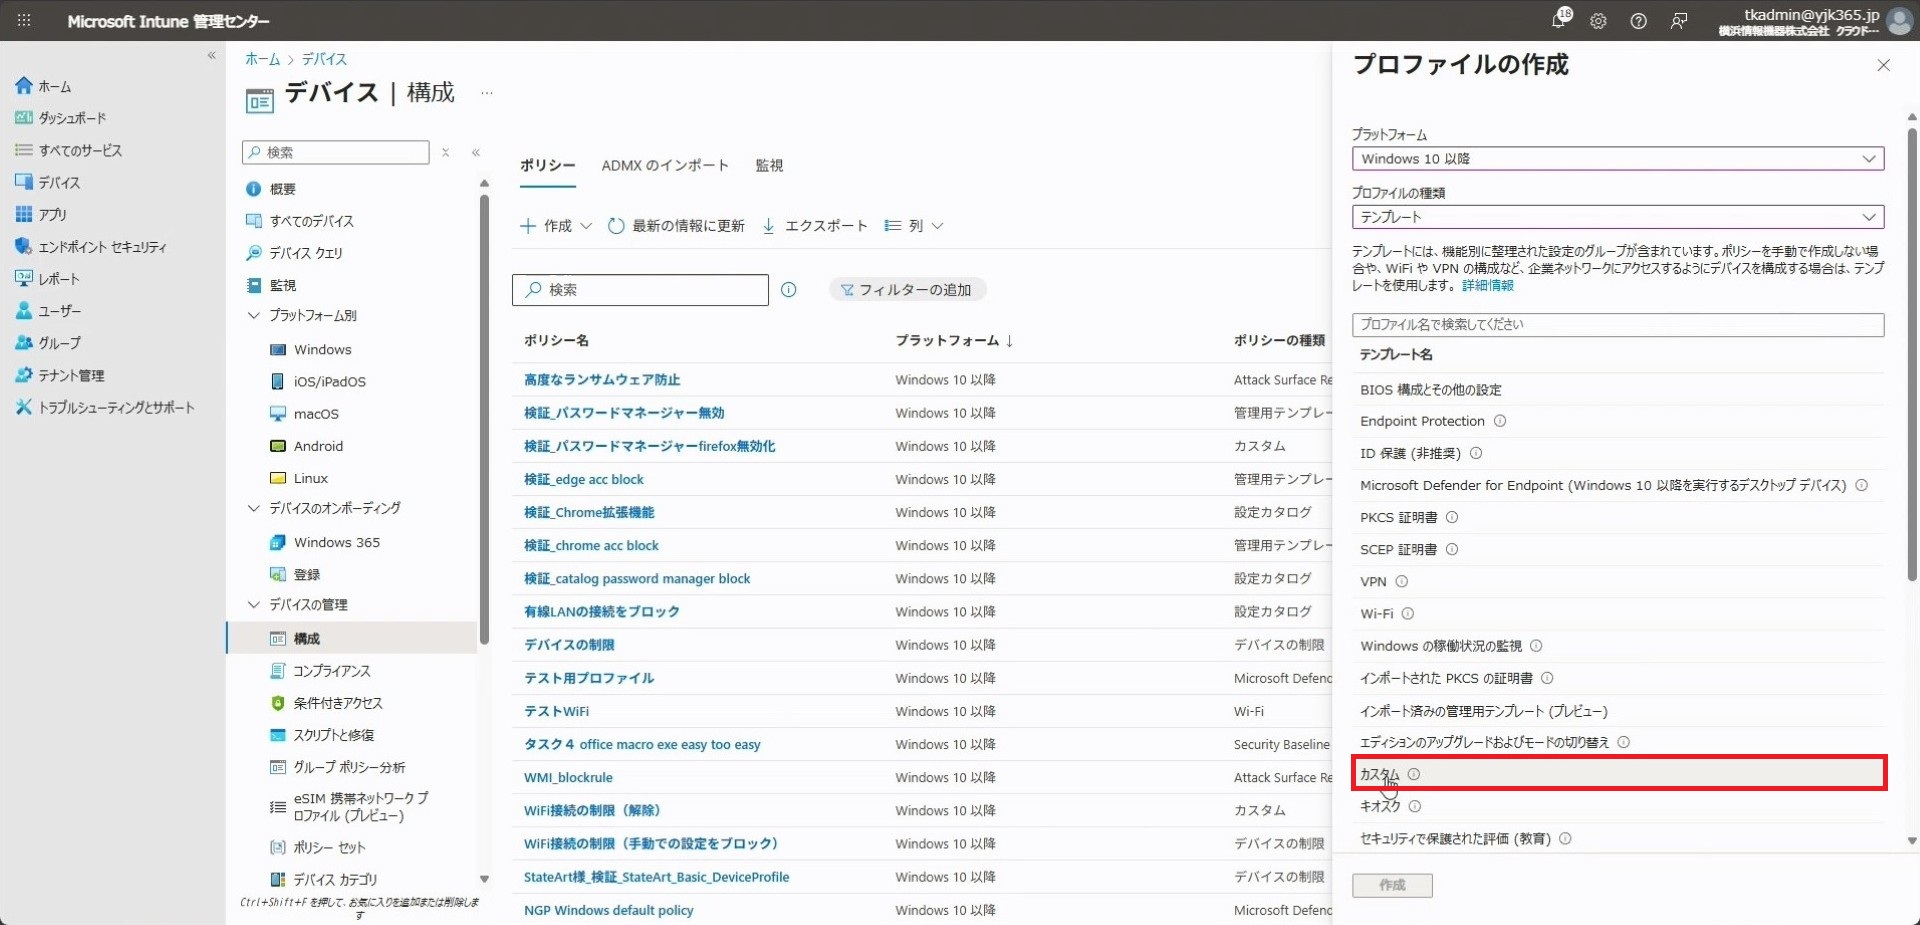Open the feedback icon in header
The image size is (1920, 925).
pos(1679,21)
